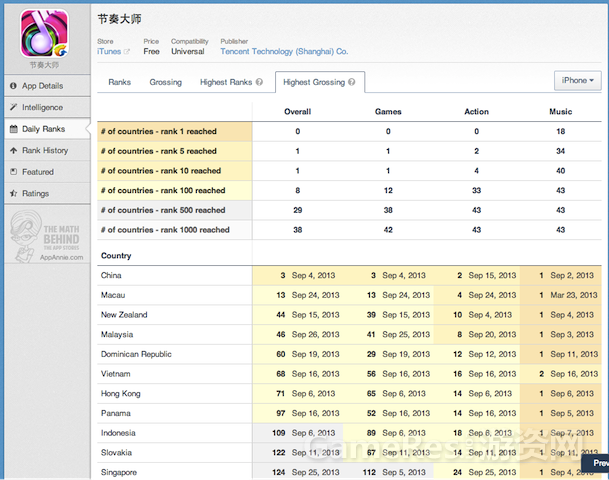609x480 pixels.
Task: Click the 节奏大师 app title heading
Action: [120, 19]
